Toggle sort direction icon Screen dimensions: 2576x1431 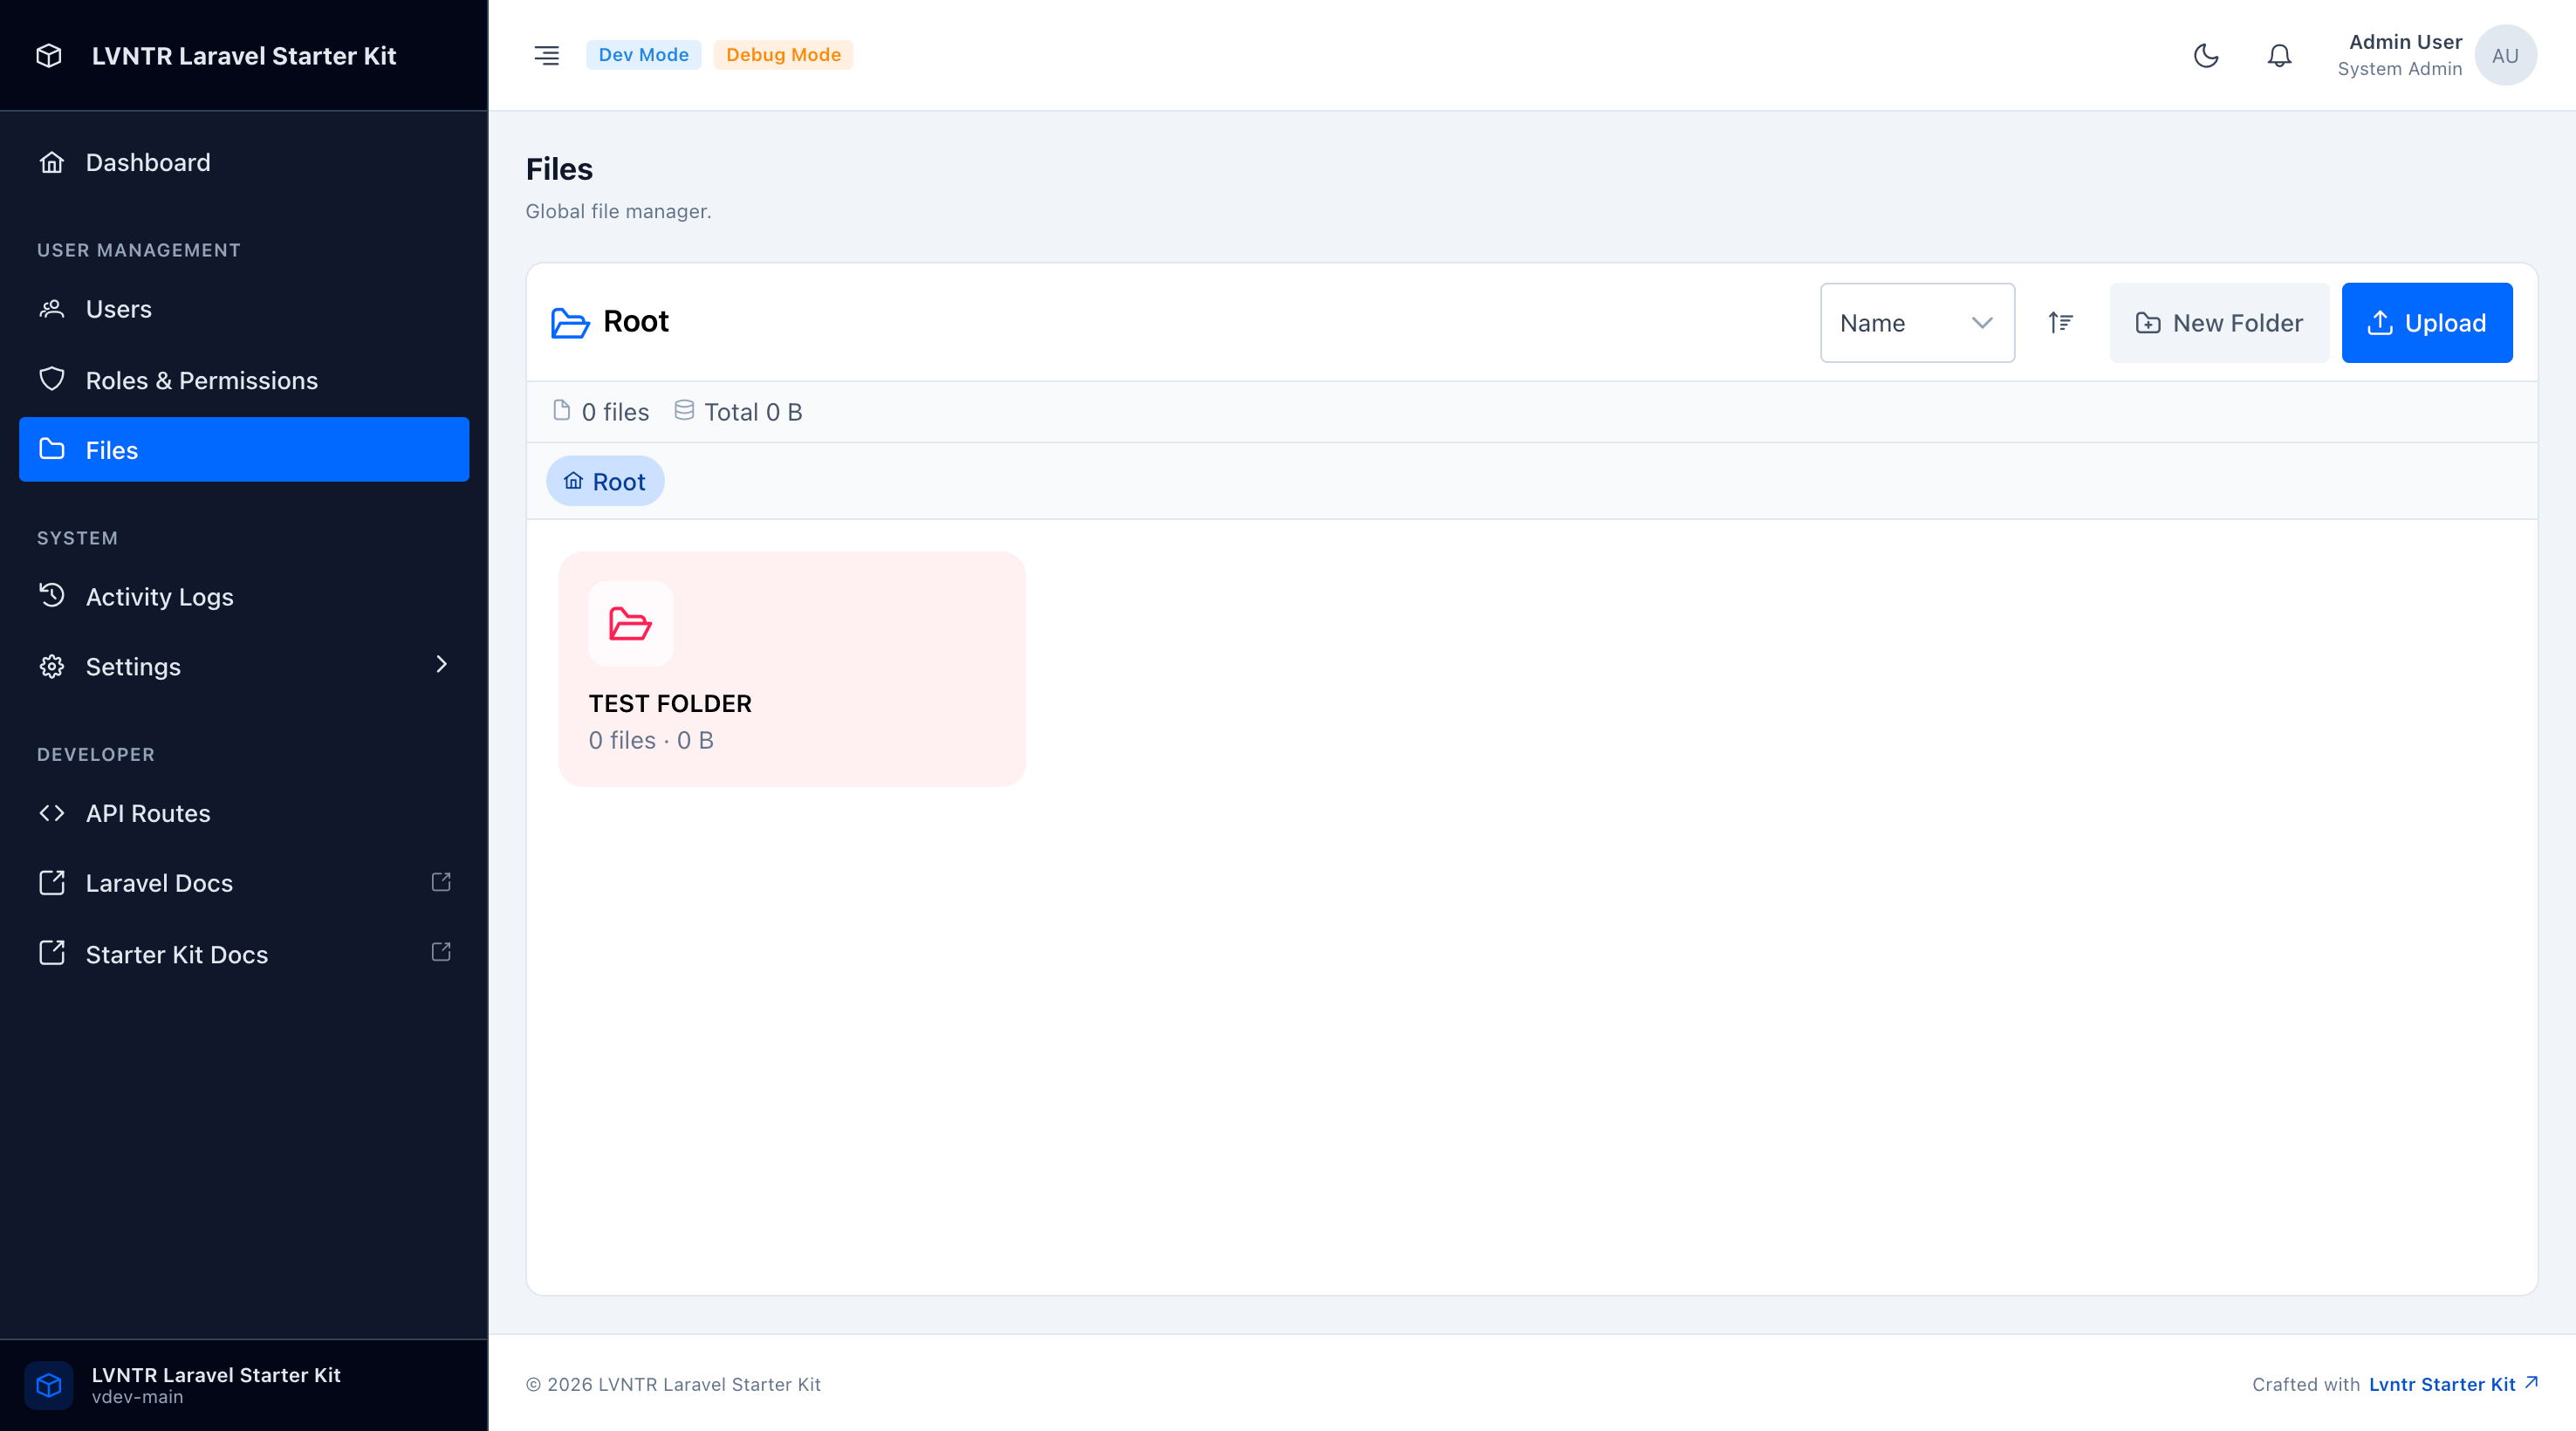tap(2060, 322)
